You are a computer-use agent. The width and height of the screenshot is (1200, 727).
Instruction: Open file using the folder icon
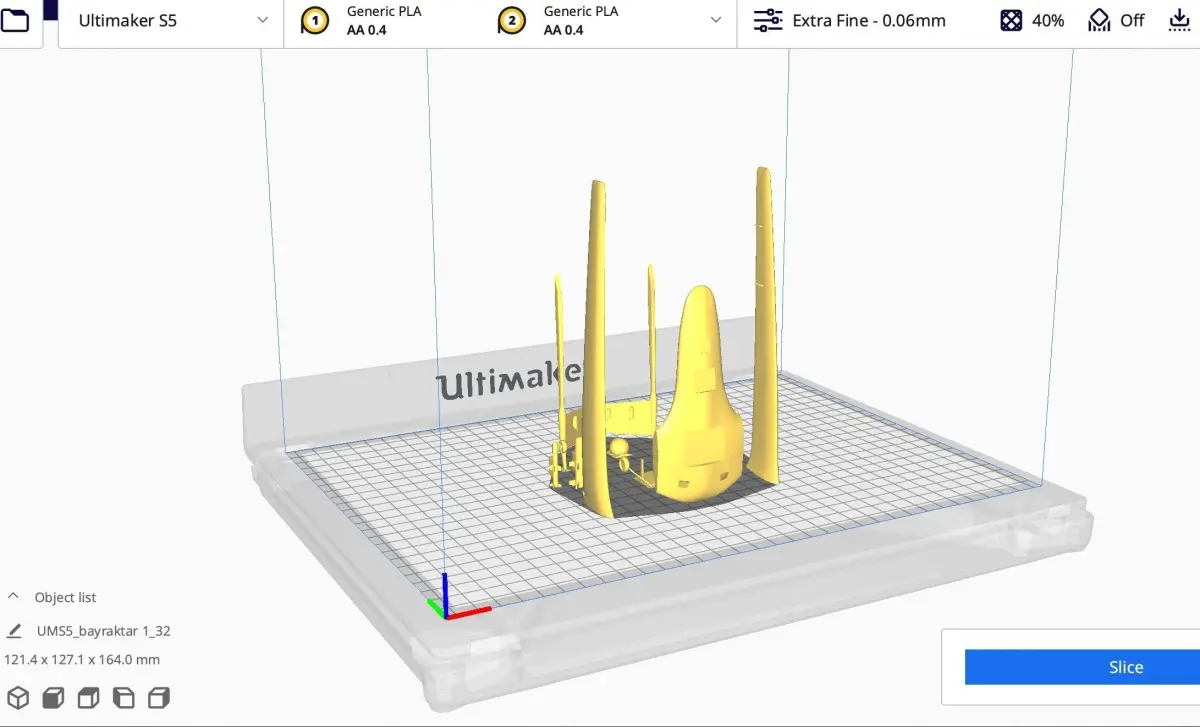[14, 20]
